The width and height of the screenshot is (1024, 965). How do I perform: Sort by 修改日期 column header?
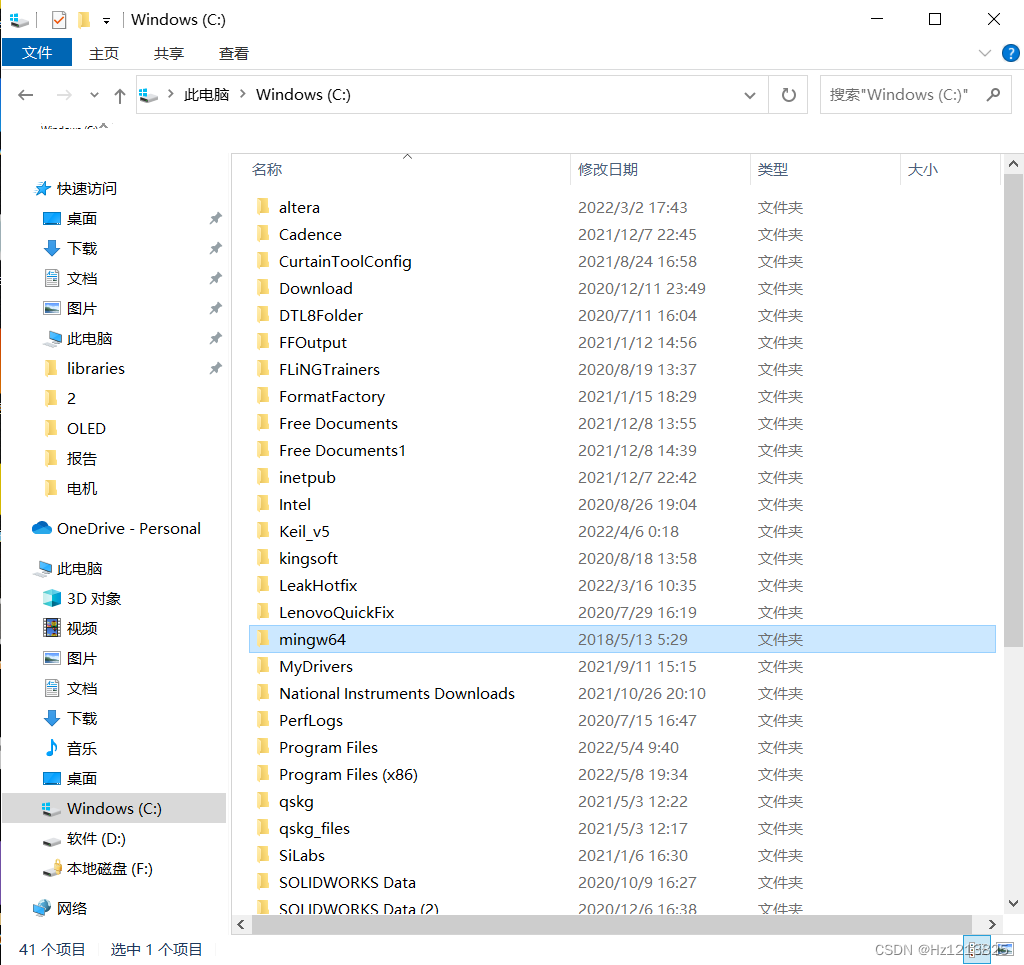[608, 170]
